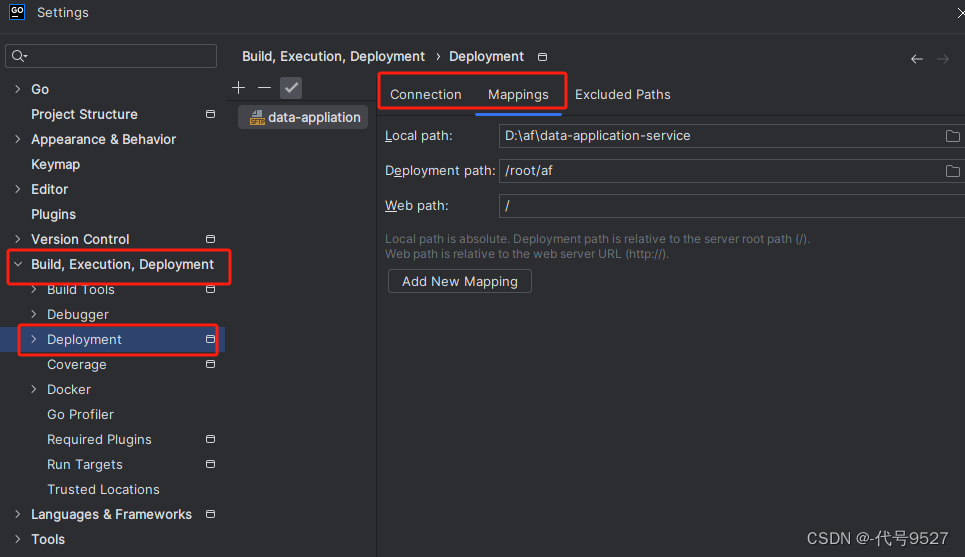
Task: Switch to the Connection tab
Action: (x=425, y=95)
